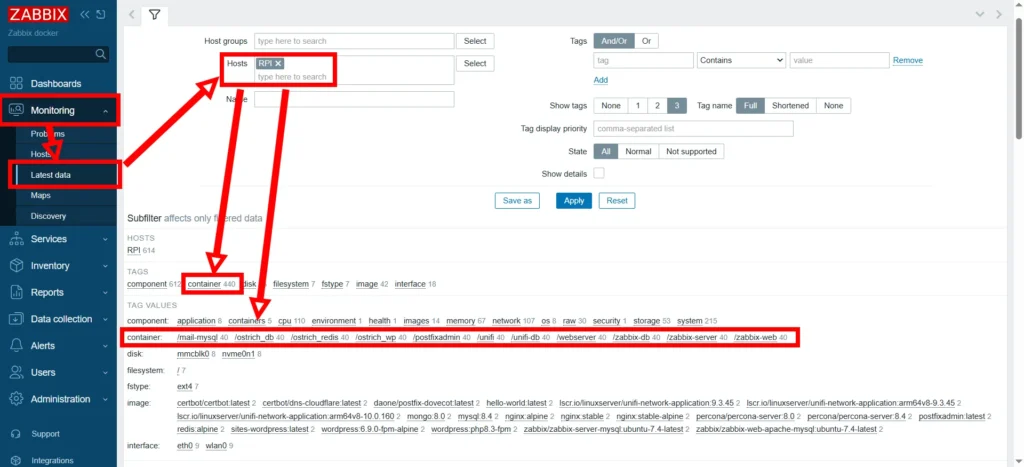This screenshot has width=1024, height=467.
Task: Set tag evaluation to Or
Action: coord(646,41)
